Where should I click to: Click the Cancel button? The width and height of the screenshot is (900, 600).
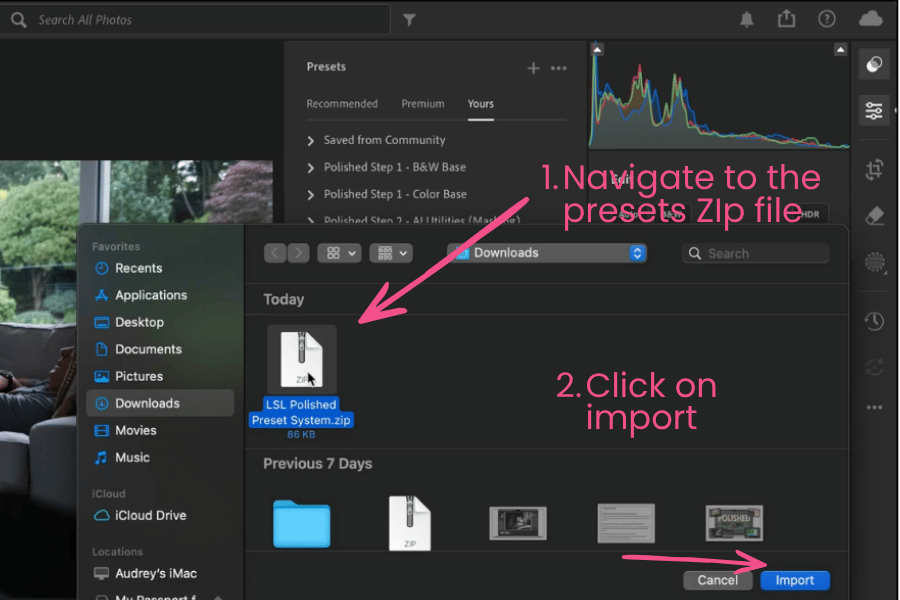[717, 580]
